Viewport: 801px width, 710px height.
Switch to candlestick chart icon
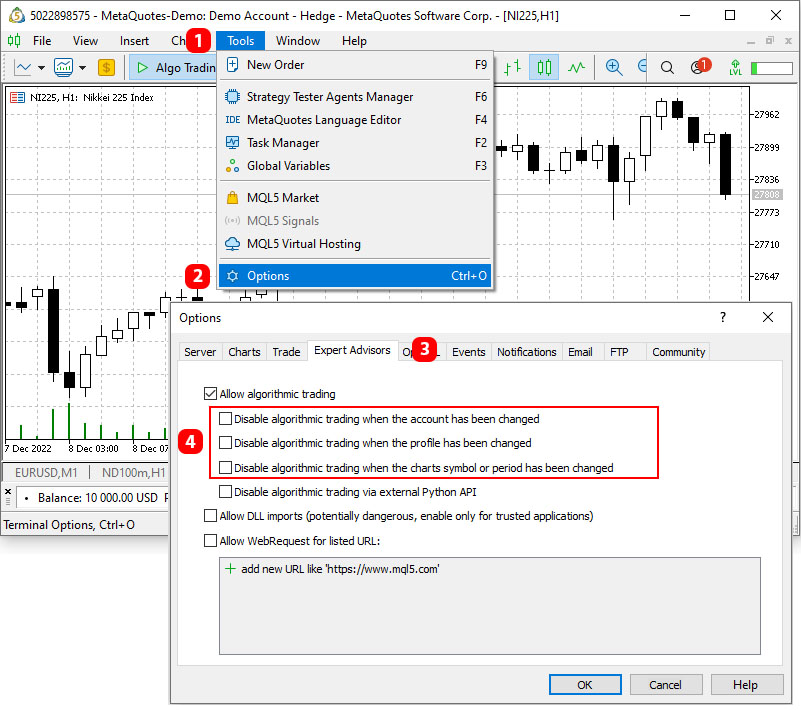click(x=544, y=67)
